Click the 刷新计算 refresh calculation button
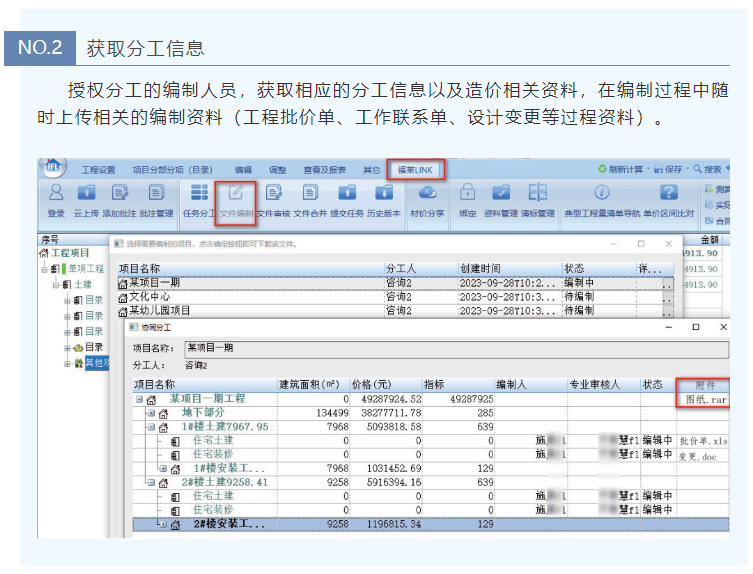This screenshot has height=574, width=753. click(x=621, y=169)
